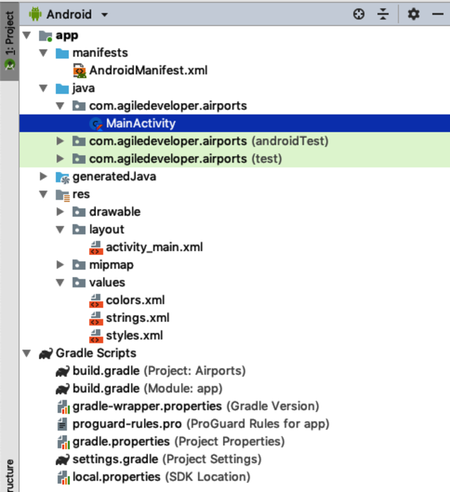Open the Android view dropdown
Screen dimensions: 450x492
point(104,15)
